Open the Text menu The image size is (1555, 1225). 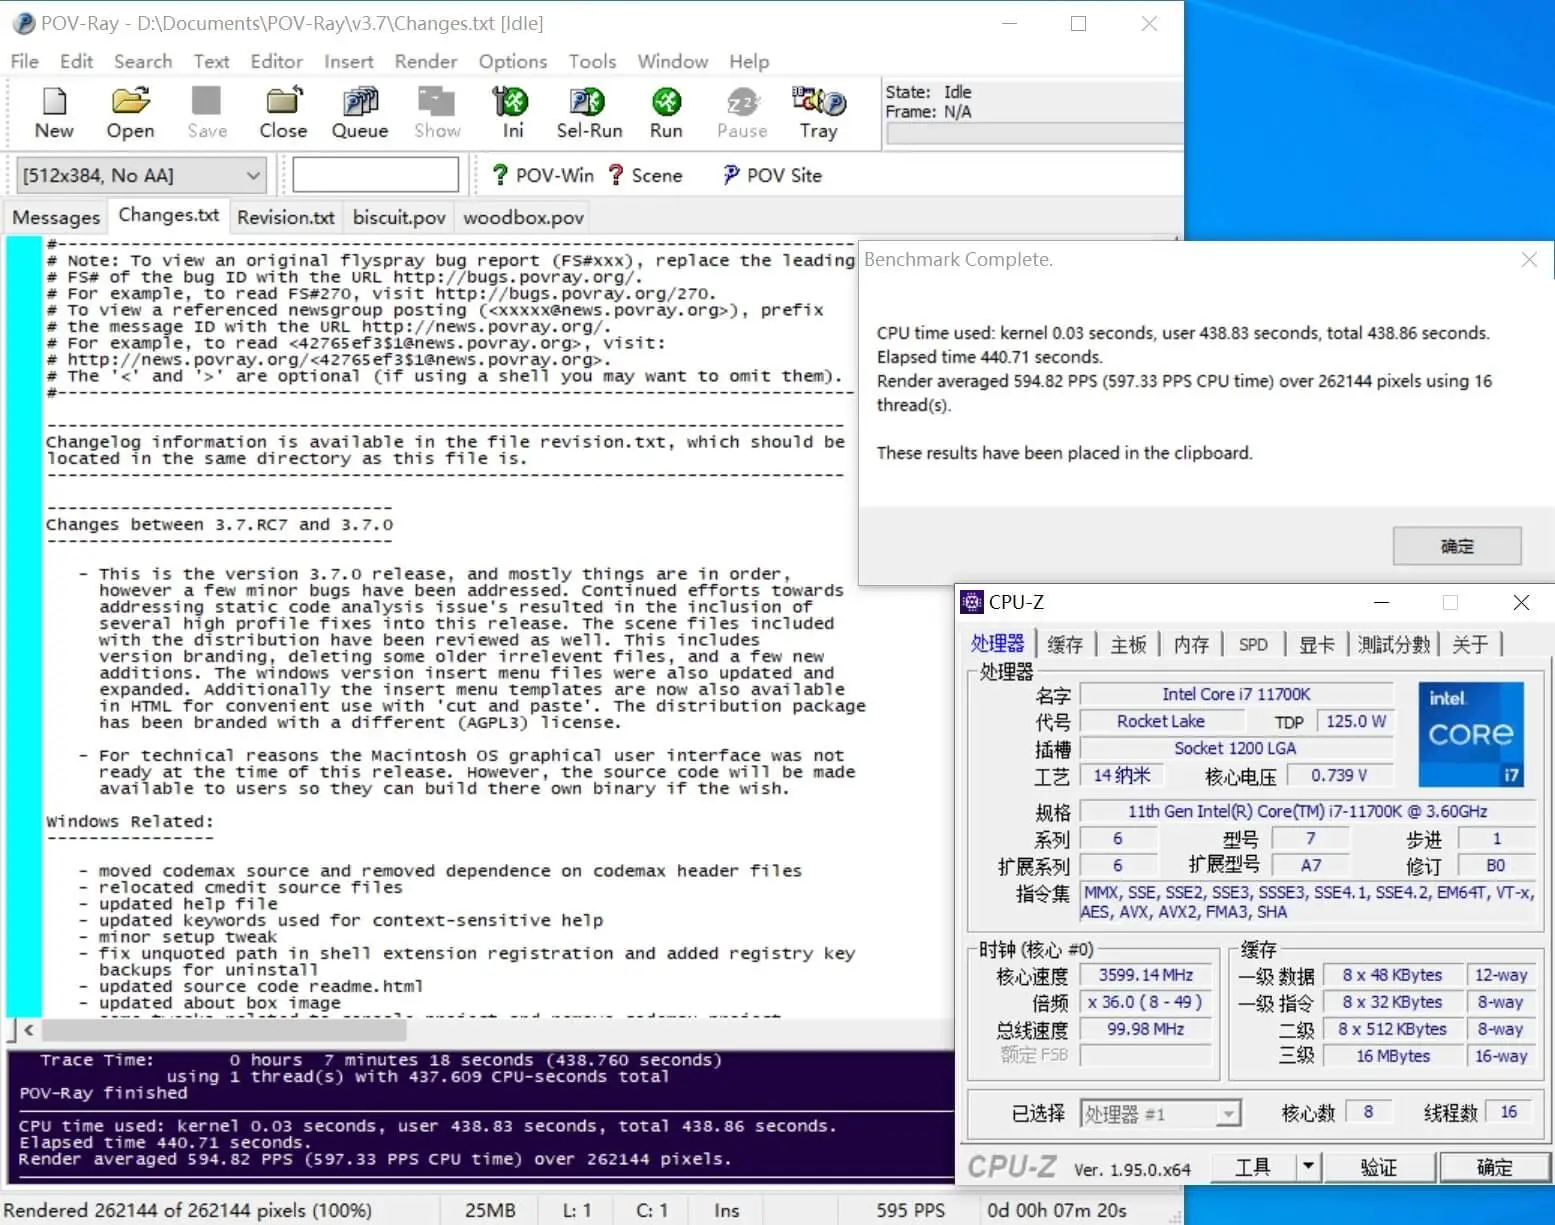[x=211, y=61]
